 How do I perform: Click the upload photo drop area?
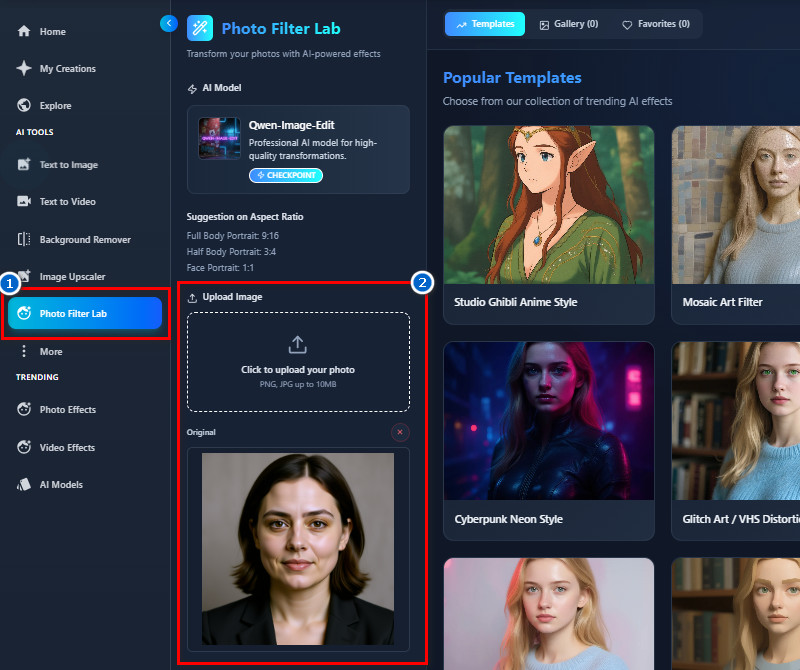tap(298, 361)
